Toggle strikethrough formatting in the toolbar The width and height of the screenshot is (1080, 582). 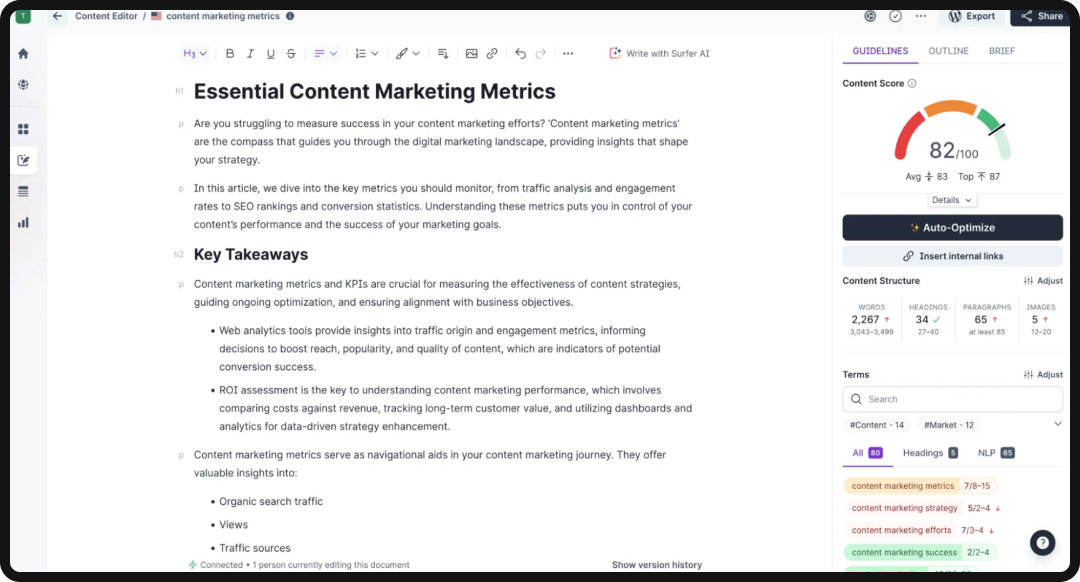point(290,53)
